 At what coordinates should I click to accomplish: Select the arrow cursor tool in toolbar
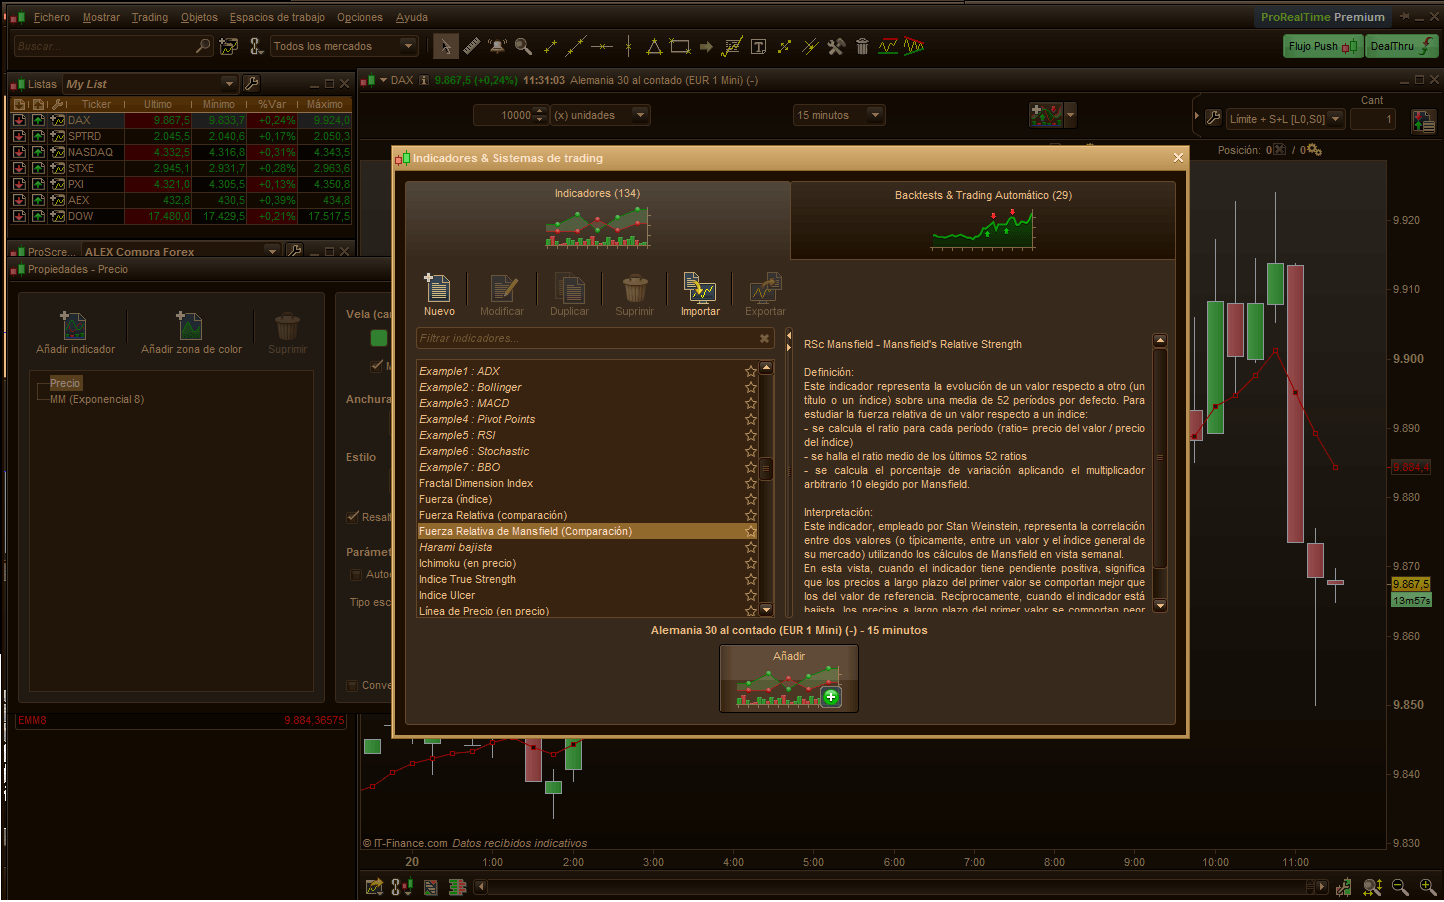pyautogui.click(x=446, y=46)
